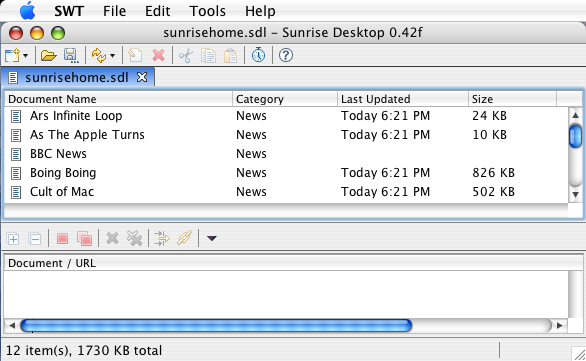
Task: Close the sunrisehome.sdl tab
Action: (142, 77)
